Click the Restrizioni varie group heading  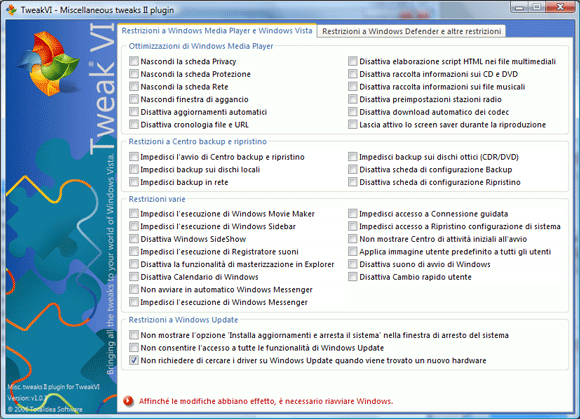[x=157, y=199]
